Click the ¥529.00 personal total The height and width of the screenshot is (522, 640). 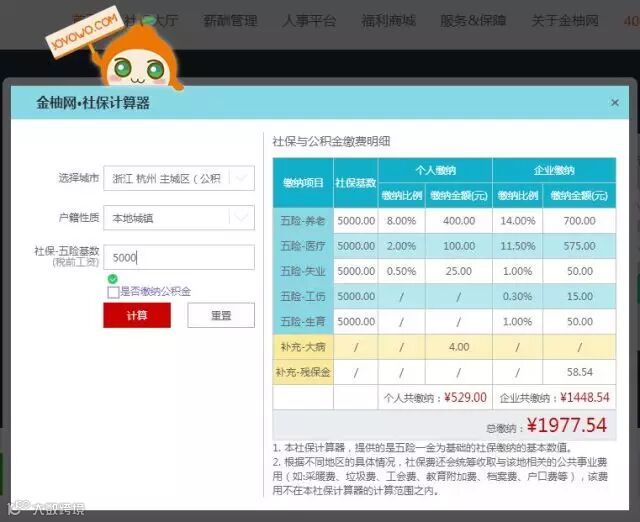click(x=465, y=398)
